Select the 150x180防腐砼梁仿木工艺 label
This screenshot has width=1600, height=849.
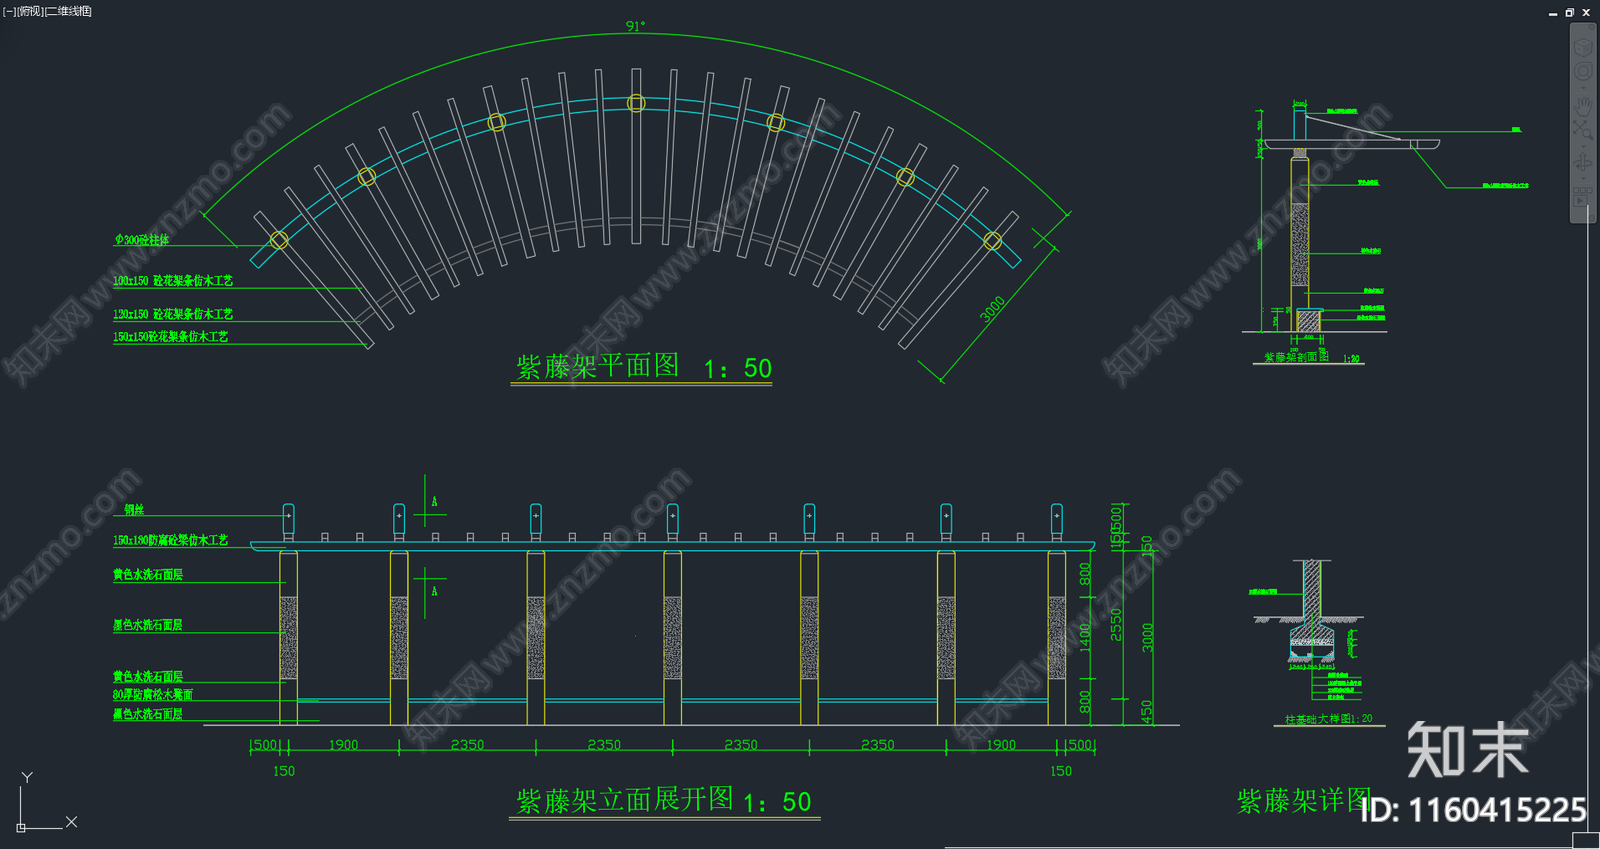(170, 540)
